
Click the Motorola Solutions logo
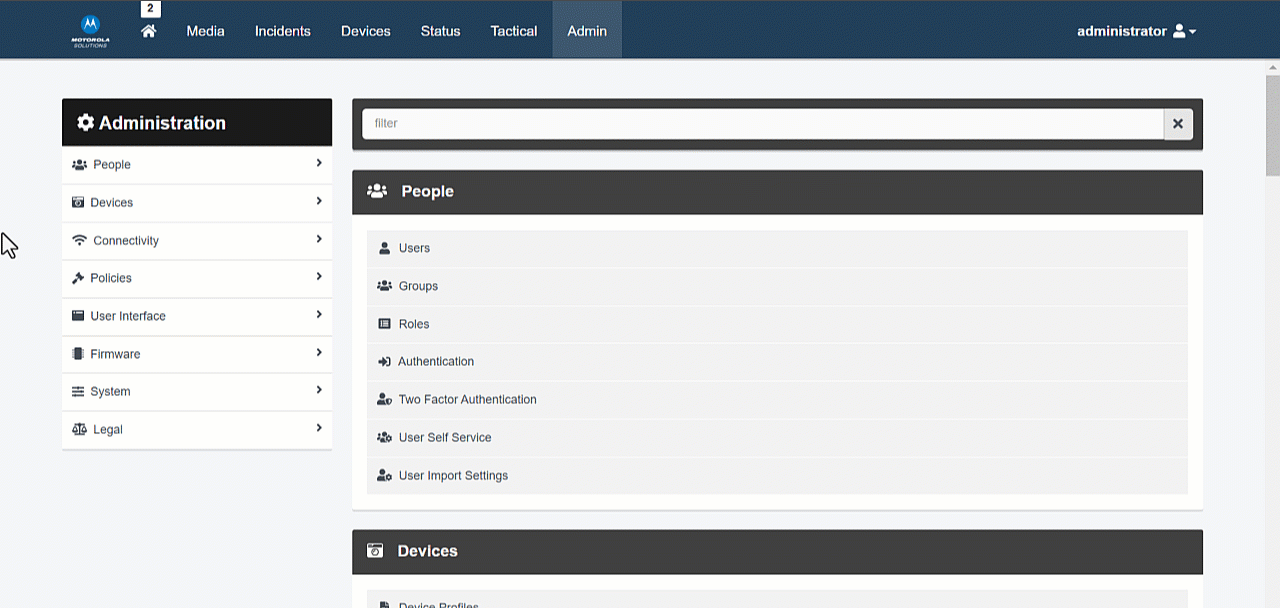tap(90, 31)
